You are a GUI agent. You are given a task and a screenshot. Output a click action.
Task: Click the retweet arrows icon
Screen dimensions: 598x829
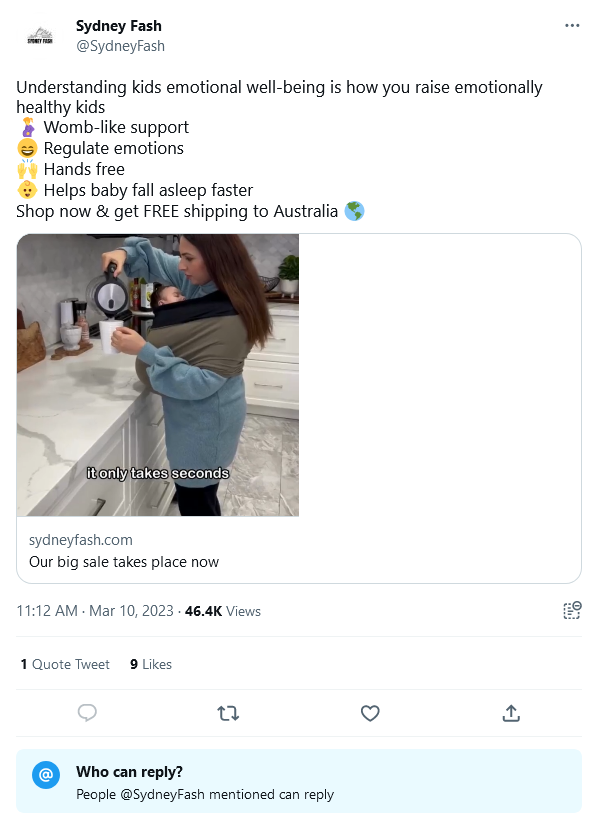pos(228,713)
